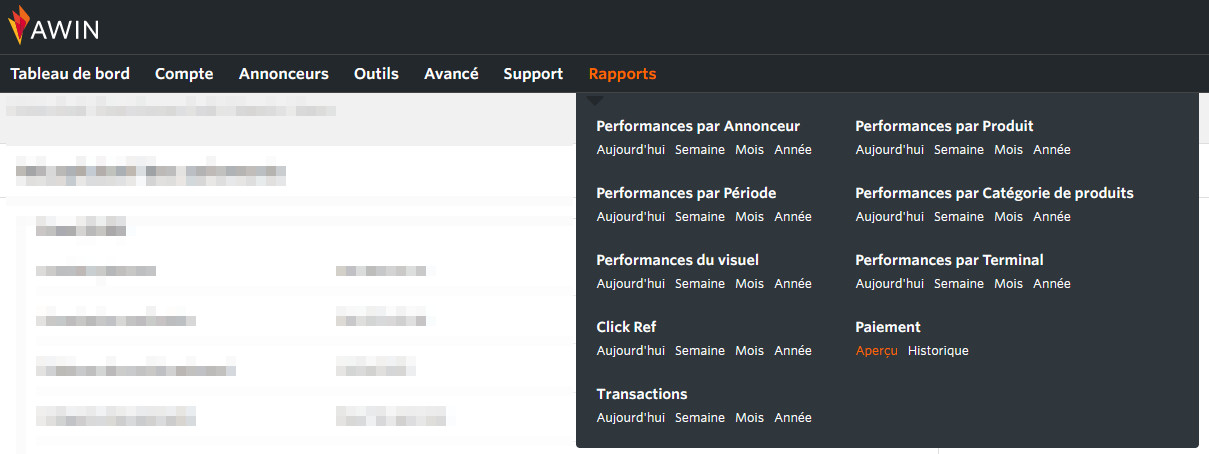The width and height of the screenshot is (1209, 454).
Task: Select Semaine under Click Ref
Action: pos(700,351)
